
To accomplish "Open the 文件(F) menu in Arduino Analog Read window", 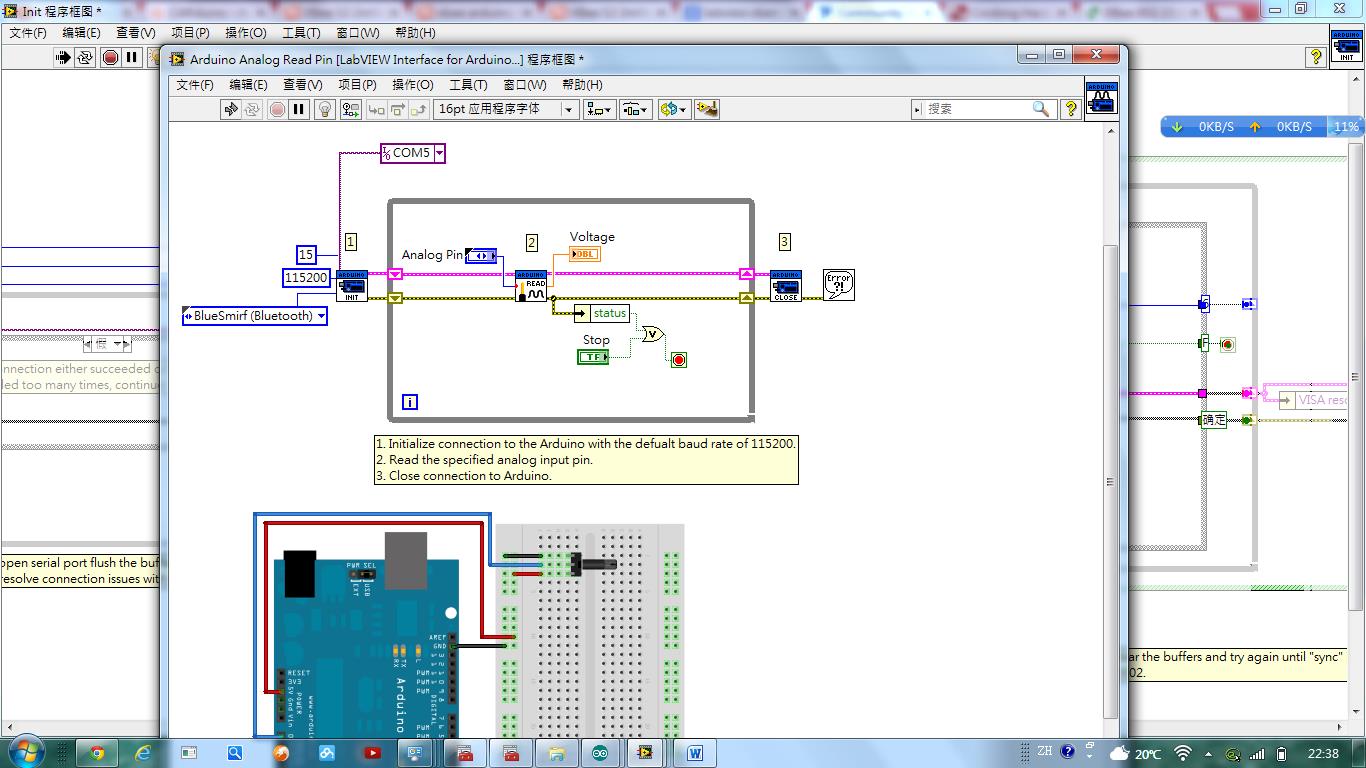I will [195, 85].
